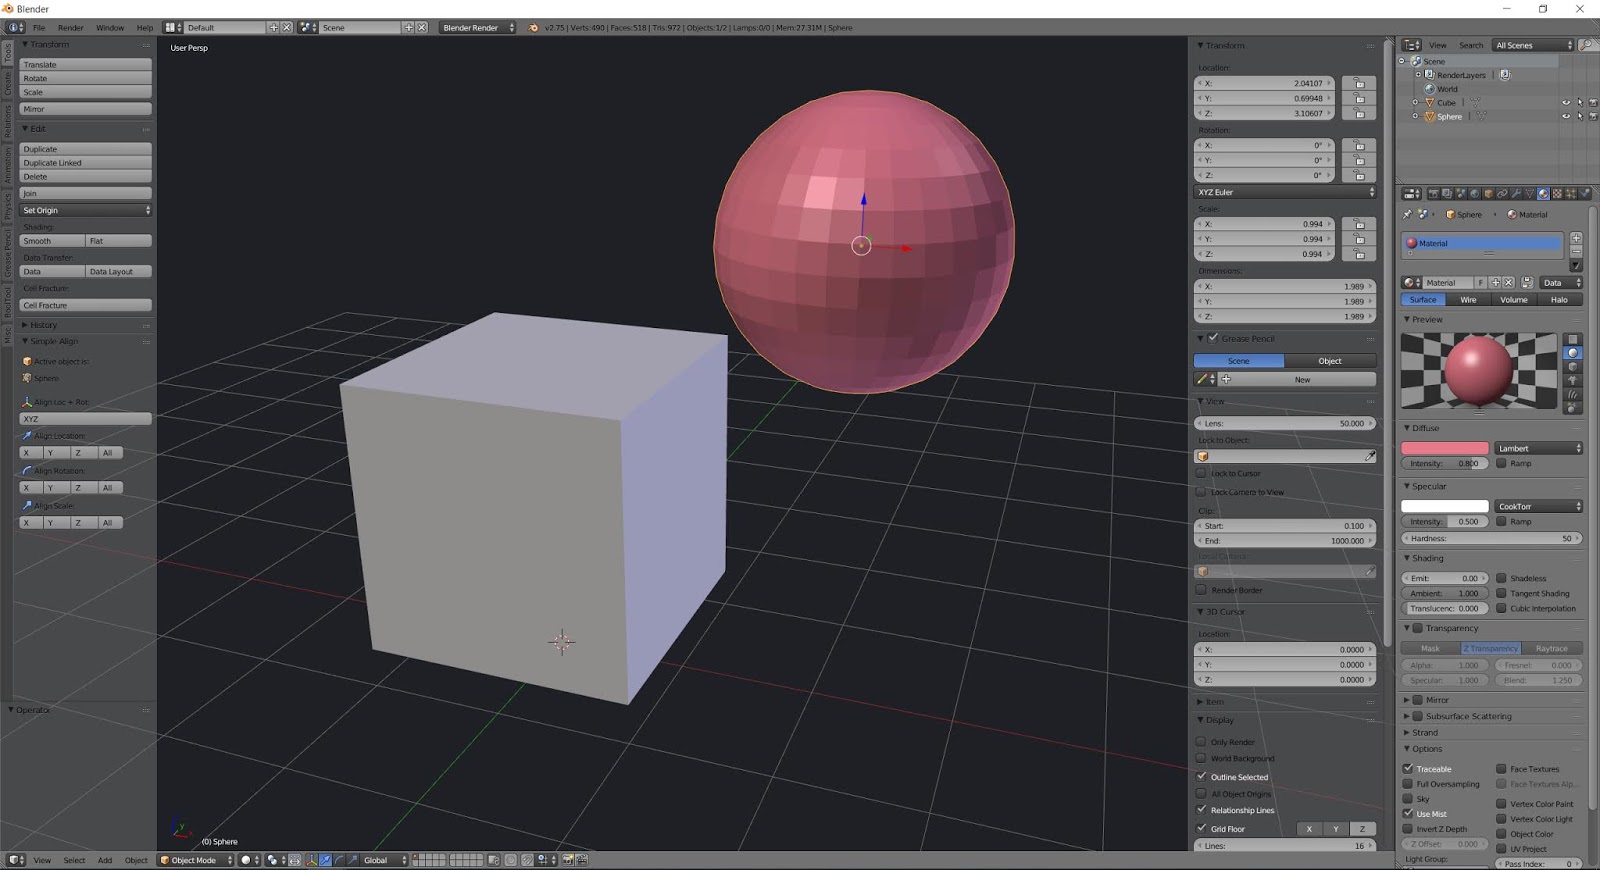Open the Render Layers properties tab icon
This screenshot has height=870, width=1600.
click(x=1447, y=193)
